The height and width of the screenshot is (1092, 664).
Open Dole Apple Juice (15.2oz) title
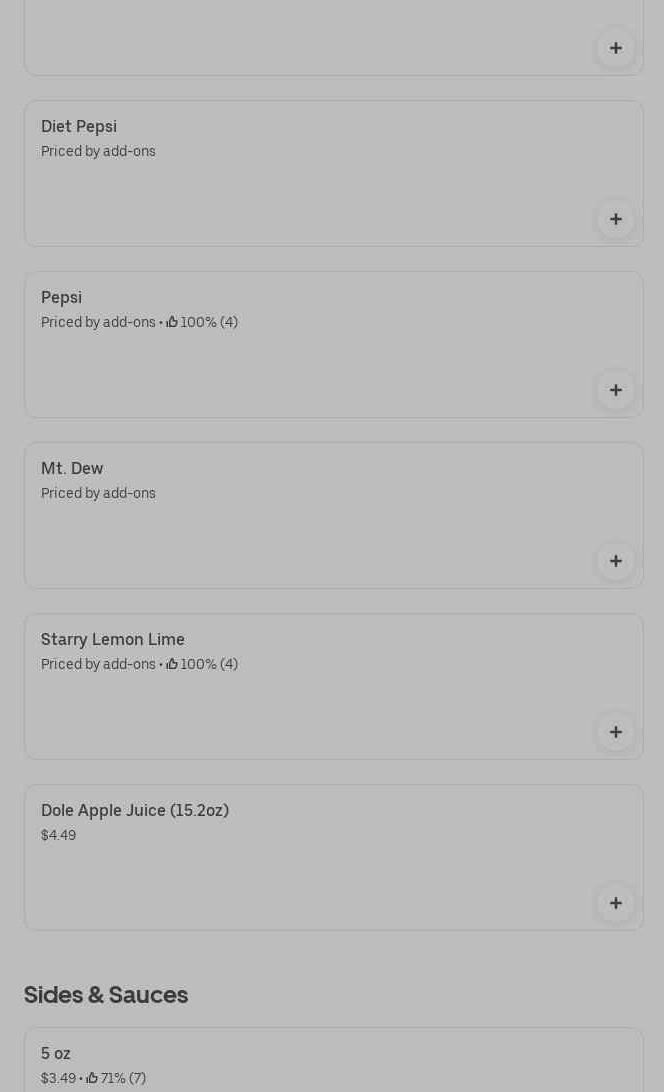click(x=135, y=811)
